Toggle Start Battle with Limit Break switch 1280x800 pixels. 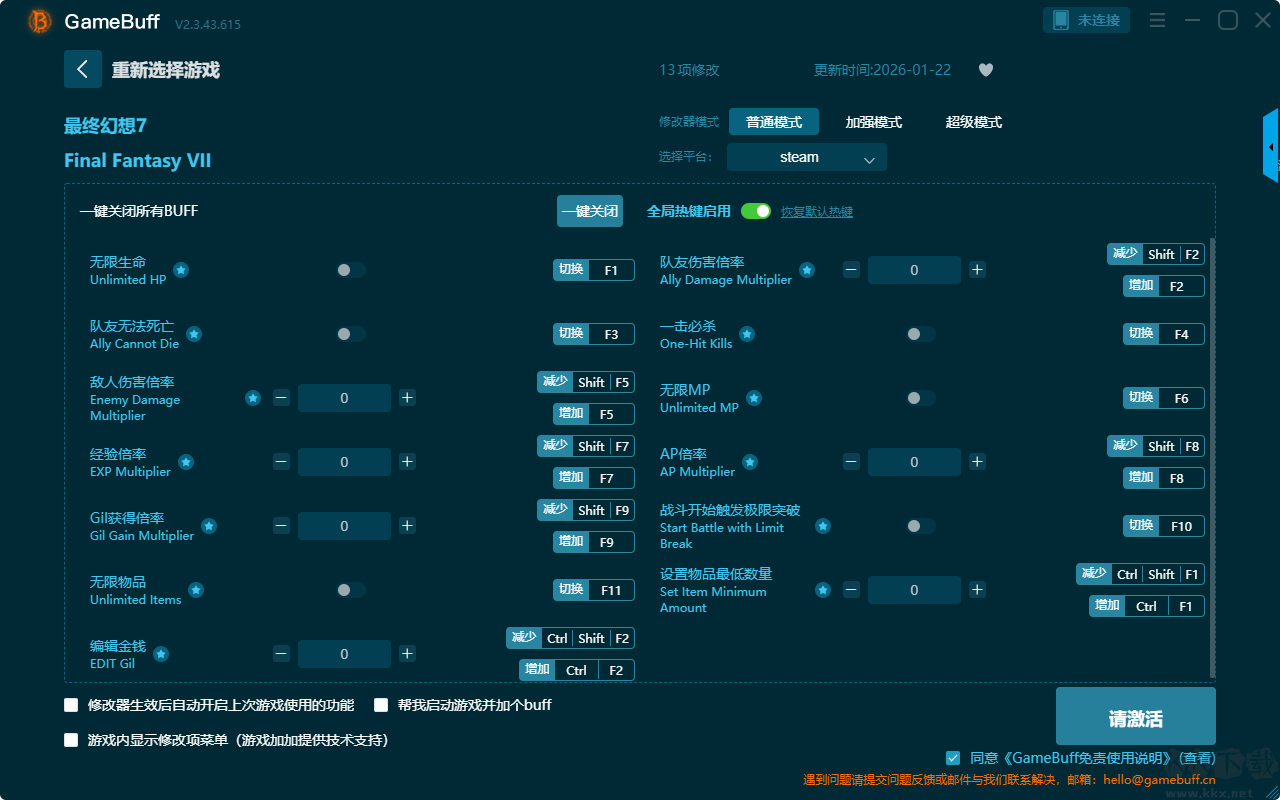point(921,526)
